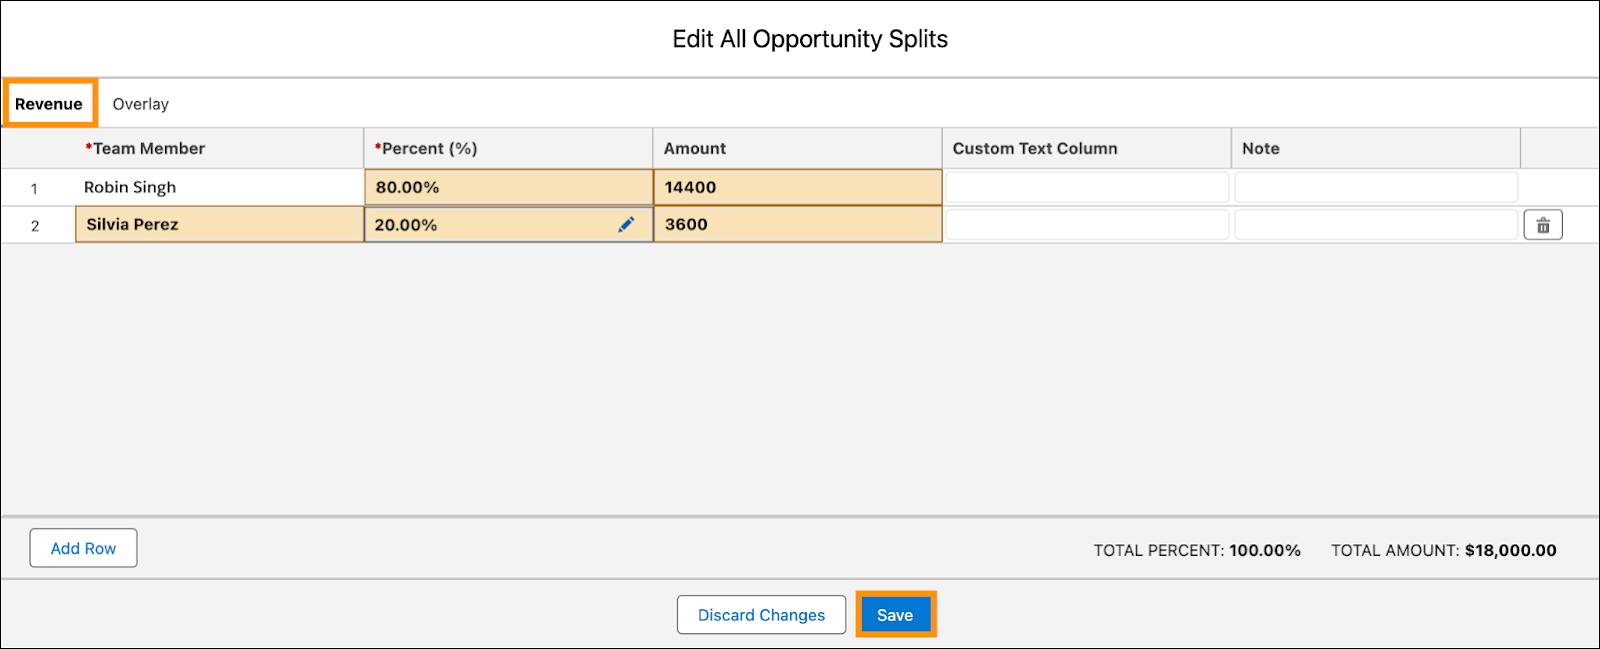This screenshot has width=1600, height=649.
Task: Click the Total Amount $18,000.00 value
Action: pyautogui.click(x=1510, y=550)
